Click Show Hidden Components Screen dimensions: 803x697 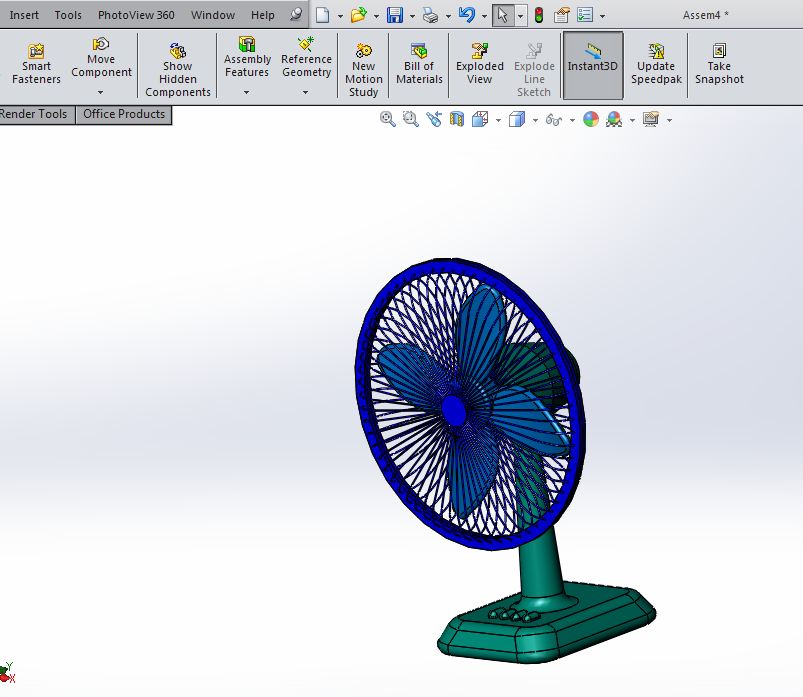point(178,71)
